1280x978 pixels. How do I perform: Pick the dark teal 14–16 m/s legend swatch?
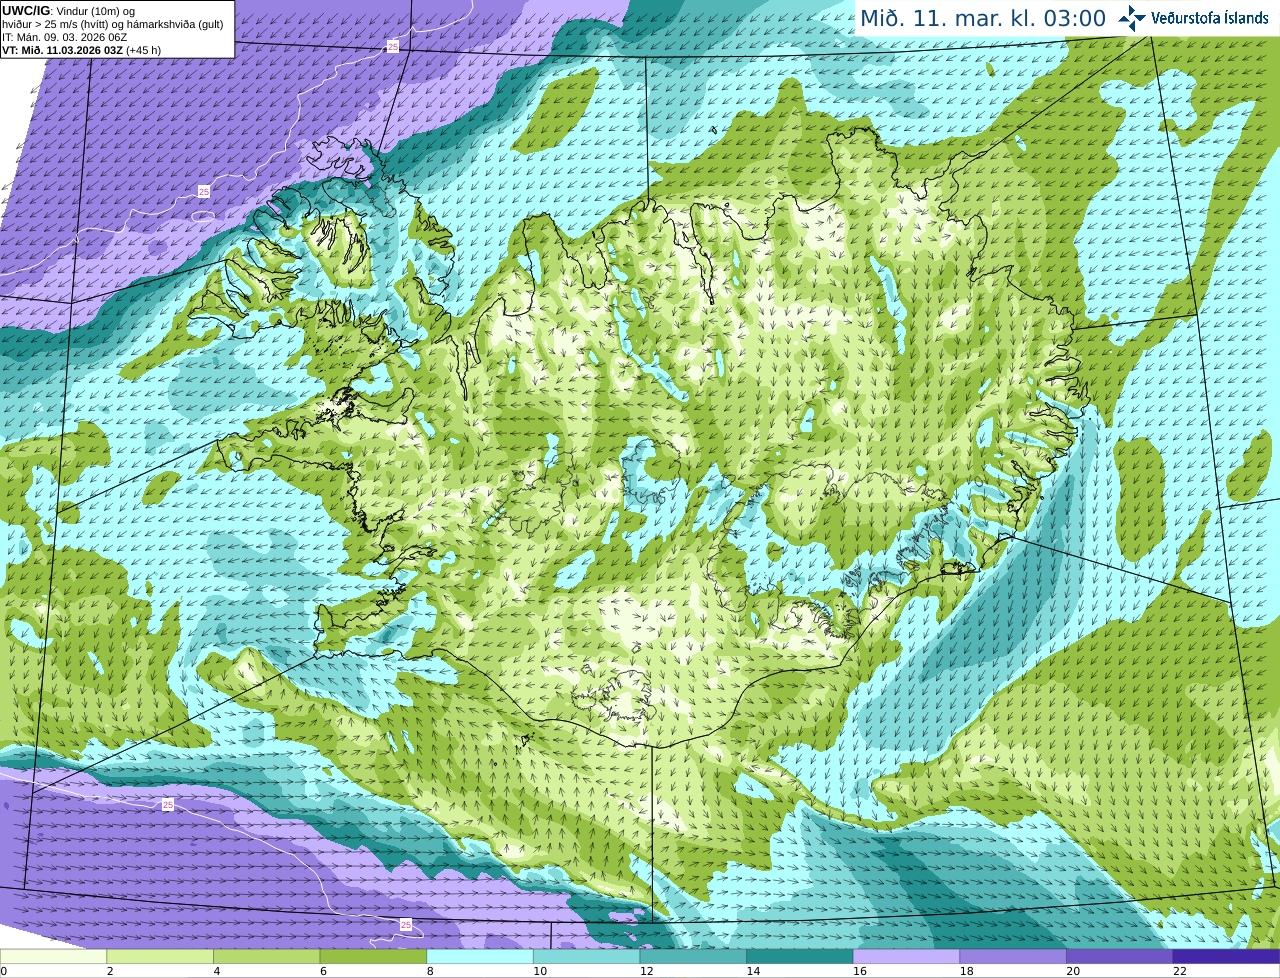click(x=800, y=957)
